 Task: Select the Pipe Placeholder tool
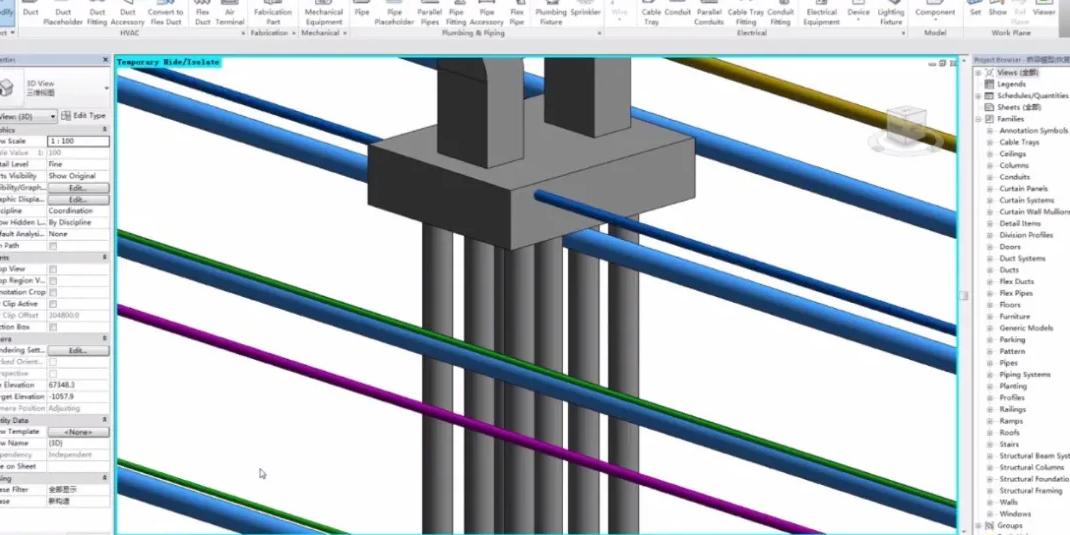tap(394, 12)
